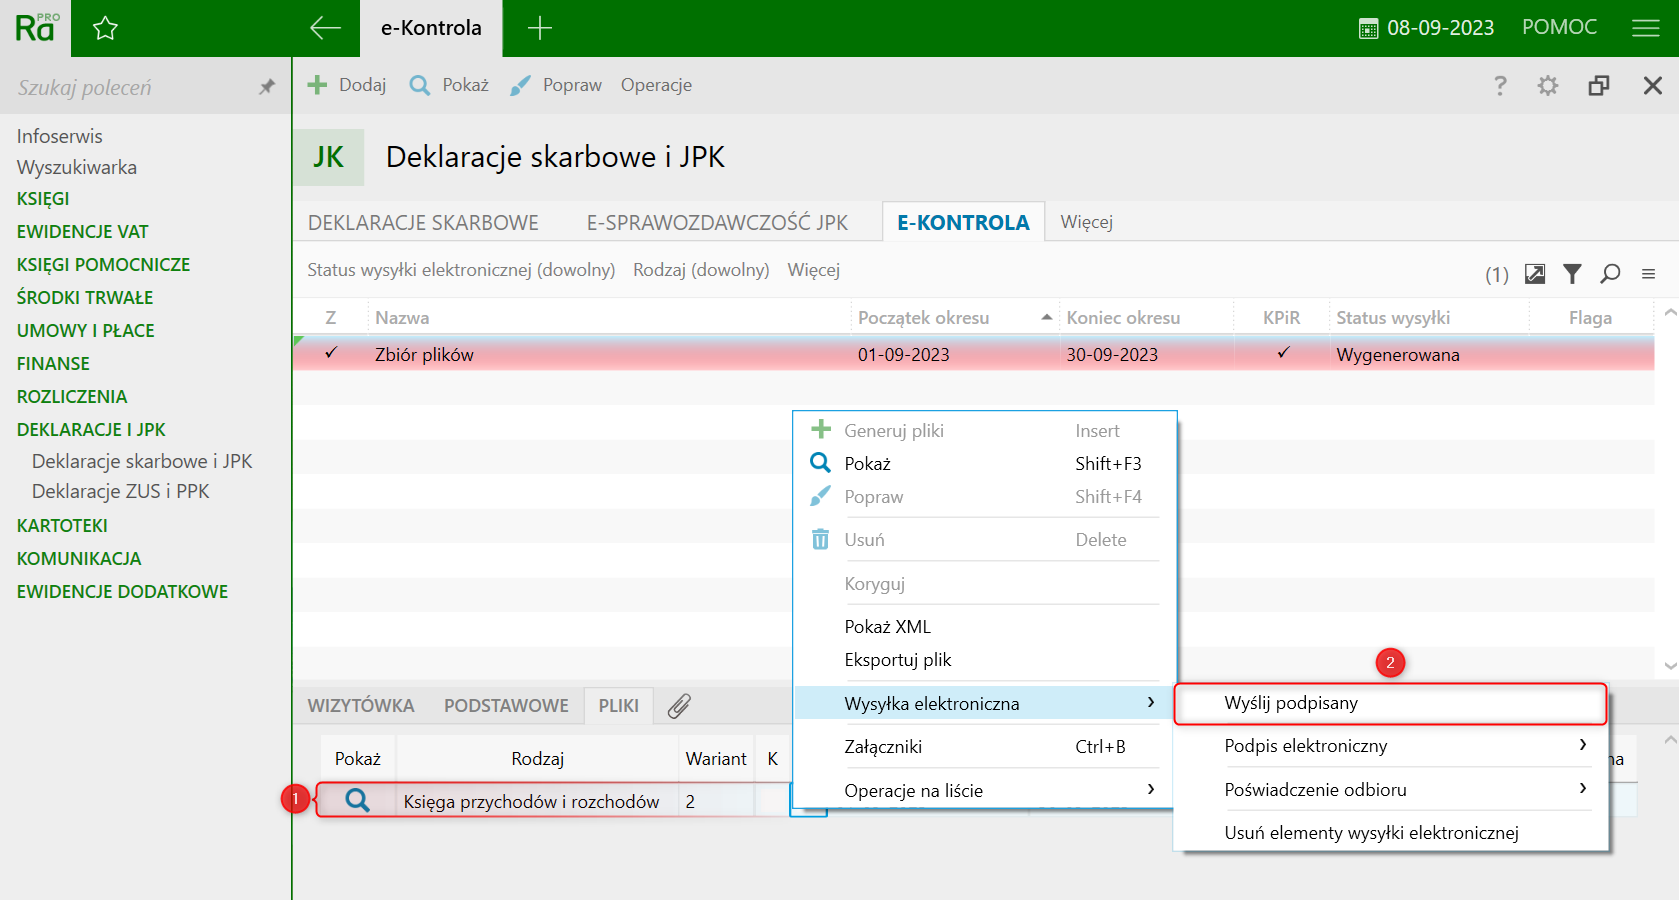This screenshot has width=1679, height=900.
Task: Toggle the KPiR checkmark for Zbiór plików
Action: click(x=1283, y=353)
